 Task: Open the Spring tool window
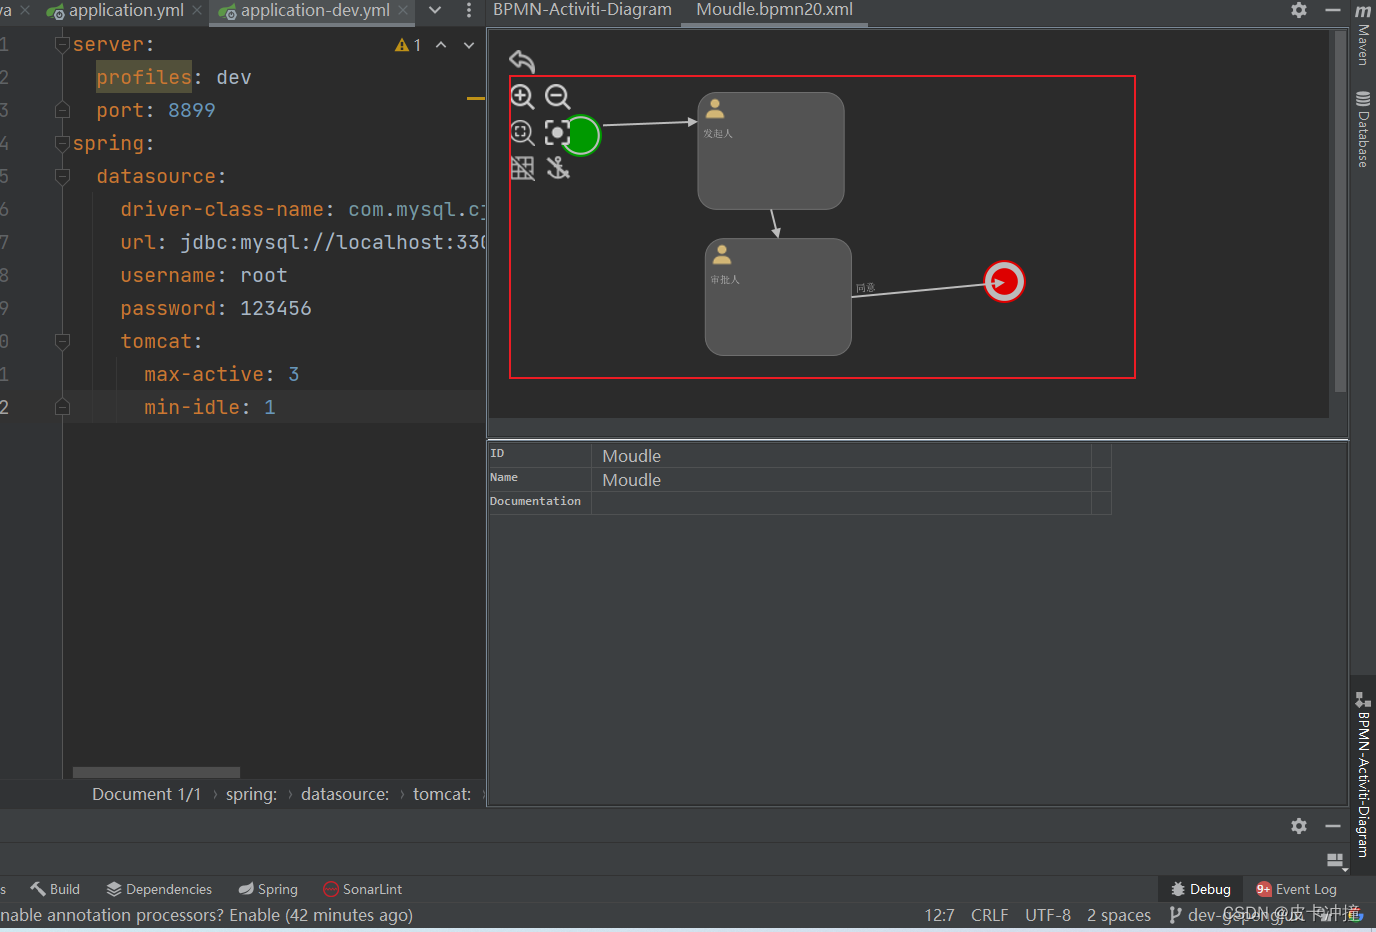coord(268,889)
